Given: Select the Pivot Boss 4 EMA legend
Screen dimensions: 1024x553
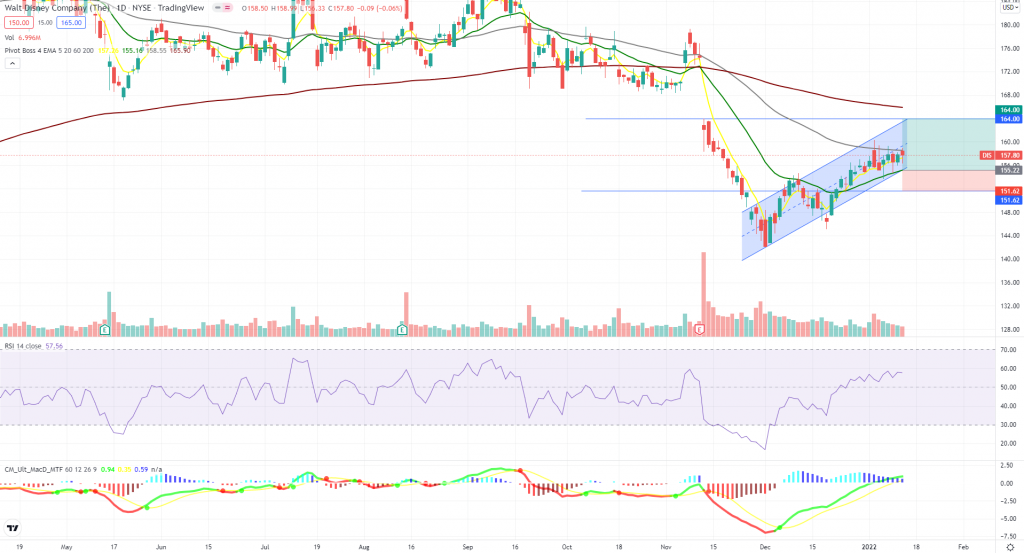Looking at the screenshot, I should tap(49, 50).
